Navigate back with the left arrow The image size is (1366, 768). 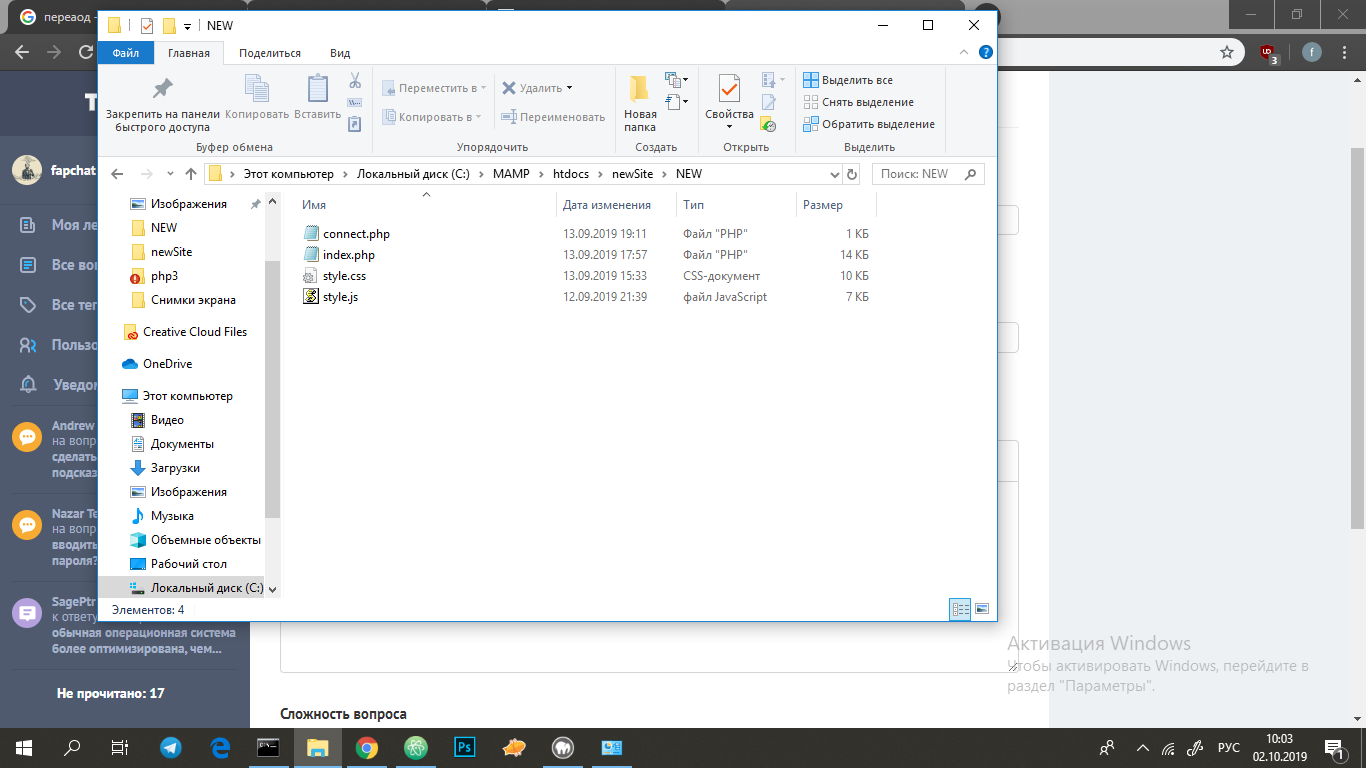(117, 174)
